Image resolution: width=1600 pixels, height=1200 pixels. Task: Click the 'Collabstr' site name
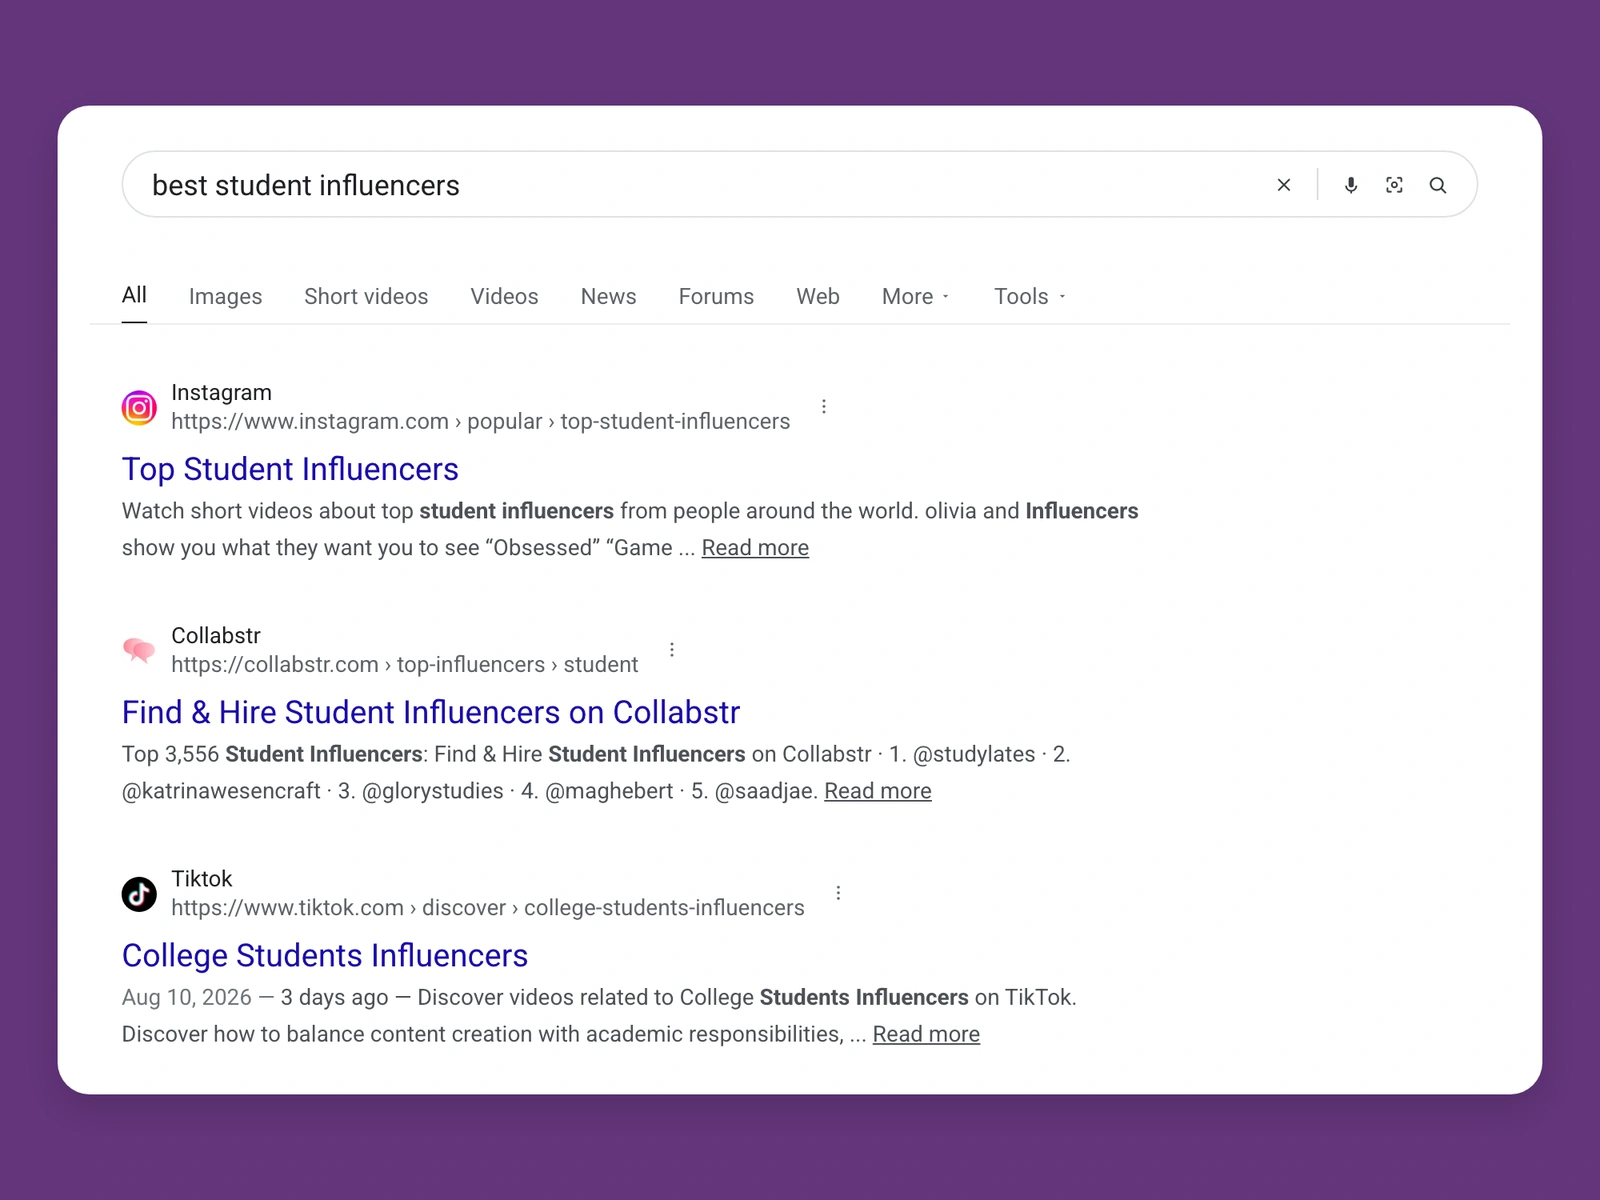point(216,635)
